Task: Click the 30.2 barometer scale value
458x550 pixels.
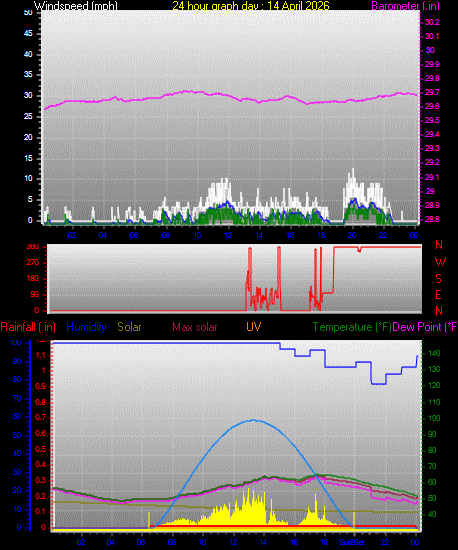Action: tap(432, 22)
